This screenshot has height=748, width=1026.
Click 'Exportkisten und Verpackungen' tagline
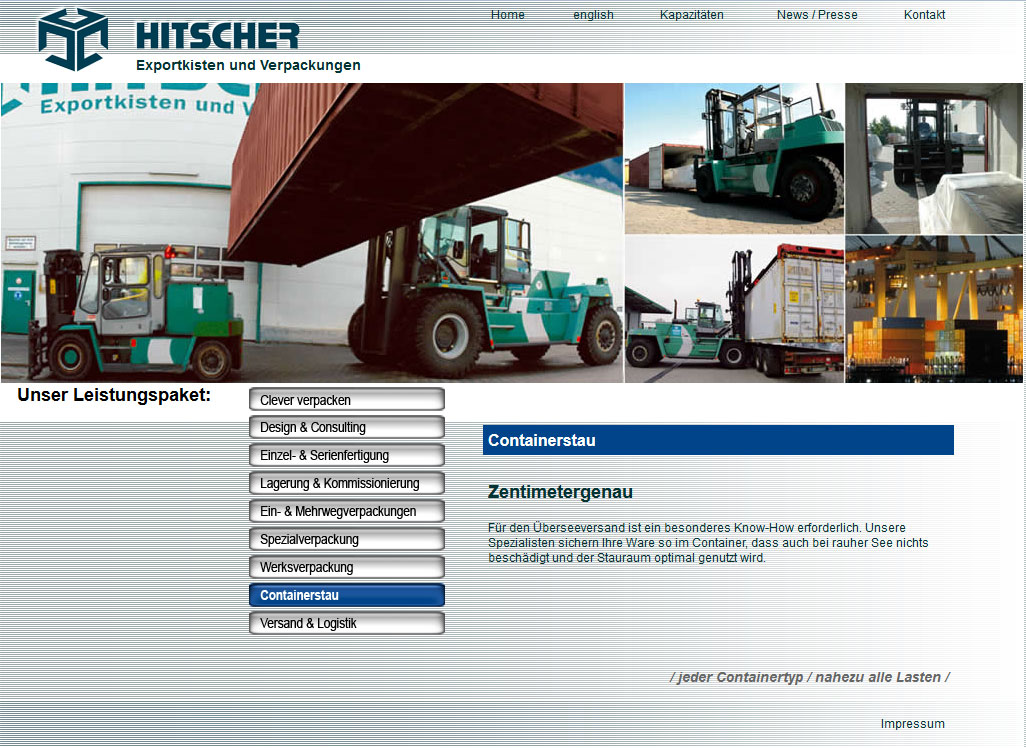click(x=248, y=65)
